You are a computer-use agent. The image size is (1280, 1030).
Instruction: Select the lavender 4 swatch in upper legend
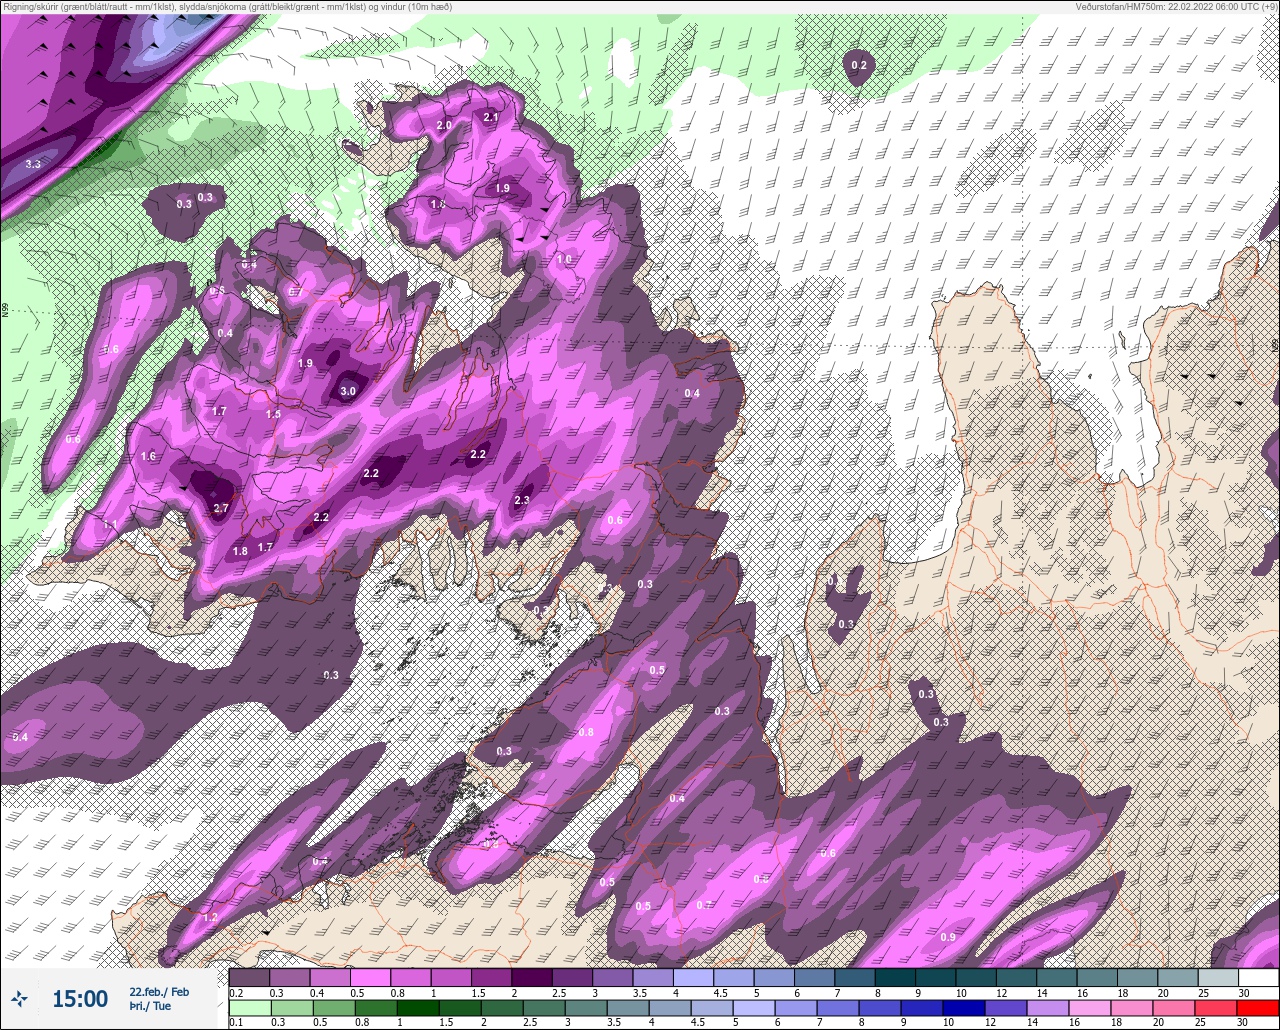693,977
